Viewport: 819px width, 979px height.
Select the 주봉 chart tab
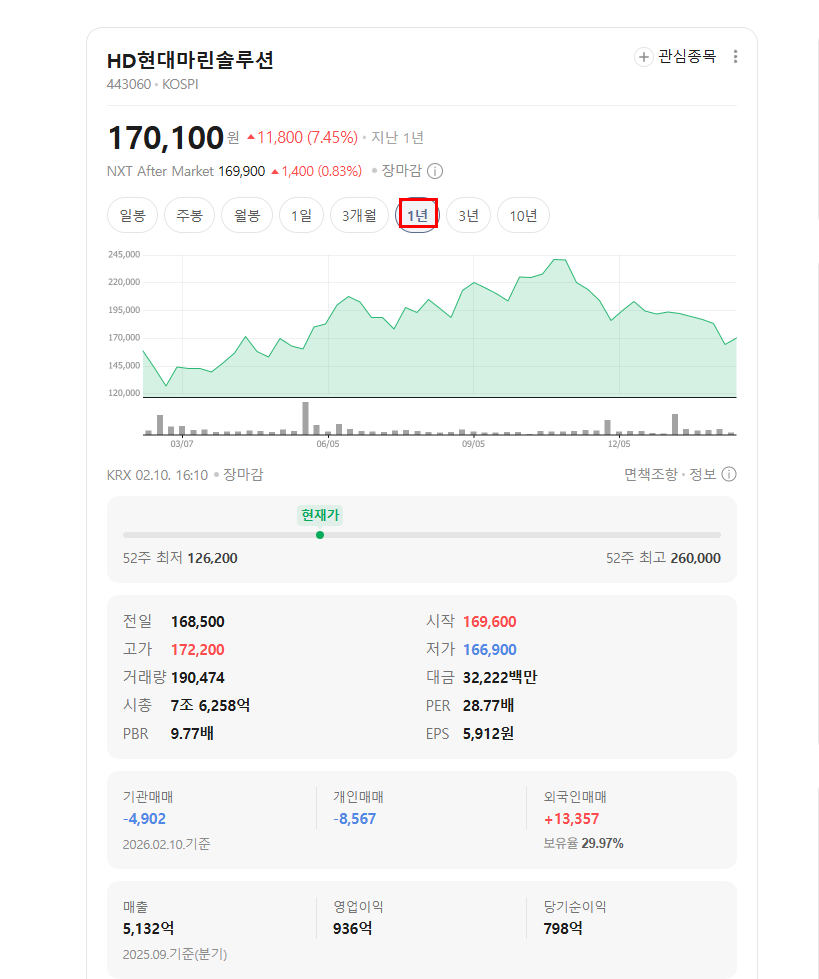[189, 215]
